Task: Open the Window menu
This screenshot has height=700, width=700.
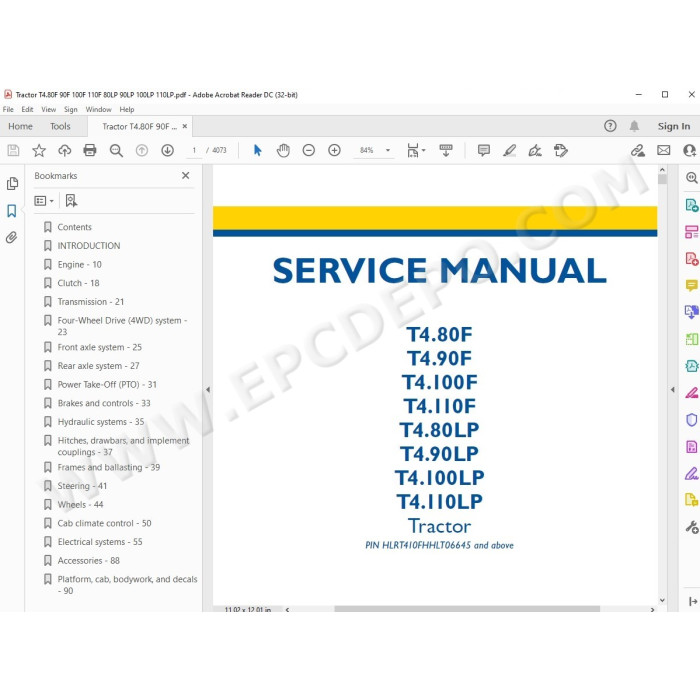Action: click(98, 109)
